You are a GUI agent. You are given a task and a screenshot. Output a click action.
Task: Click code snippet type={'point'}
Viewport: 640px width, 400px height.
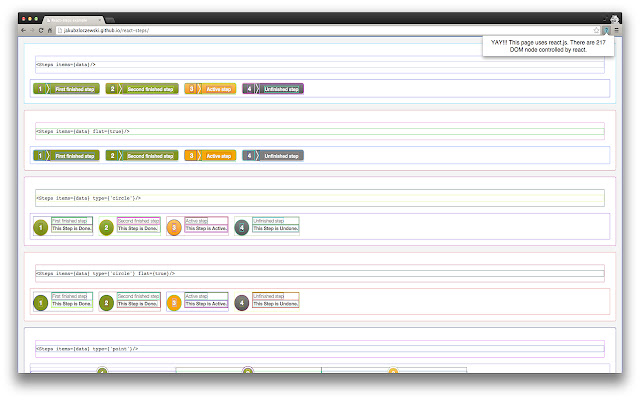point(87,349)
